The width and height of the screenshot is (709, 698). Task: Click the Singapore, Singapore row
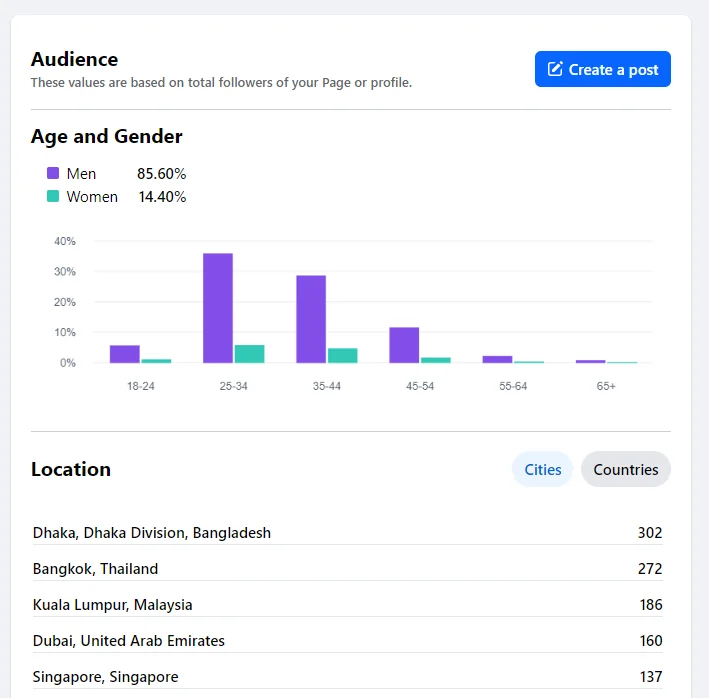pos(347,677)
